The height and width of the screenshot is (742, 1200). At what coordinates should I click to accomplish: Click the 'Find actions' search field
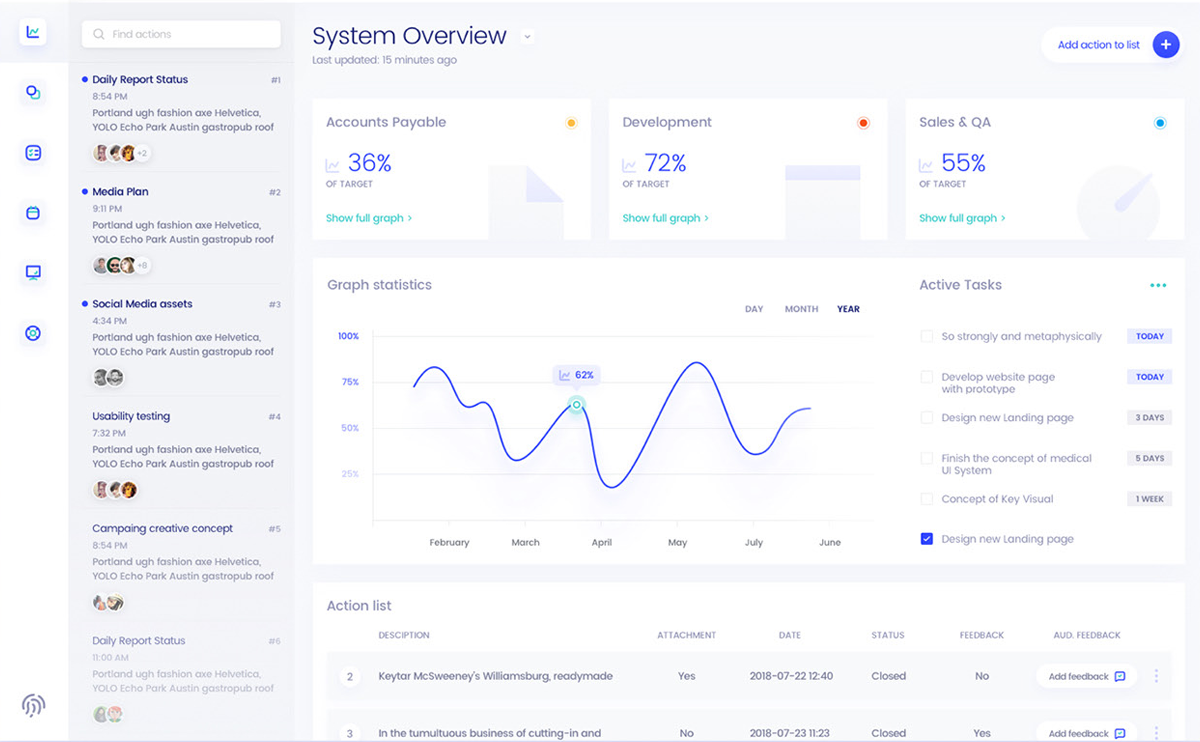coord(181,34)
